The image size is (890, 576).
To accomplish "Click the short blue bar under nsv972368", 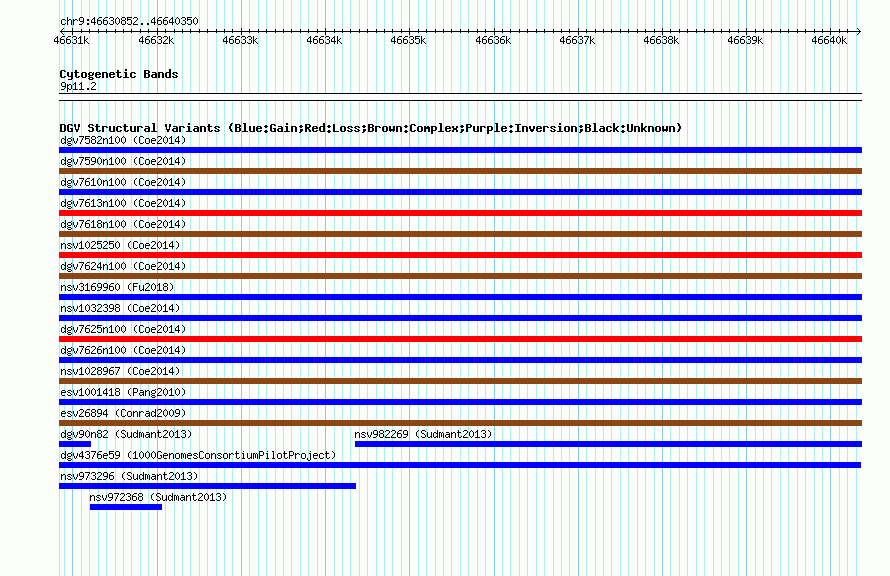I will click(x=125, y=507).
